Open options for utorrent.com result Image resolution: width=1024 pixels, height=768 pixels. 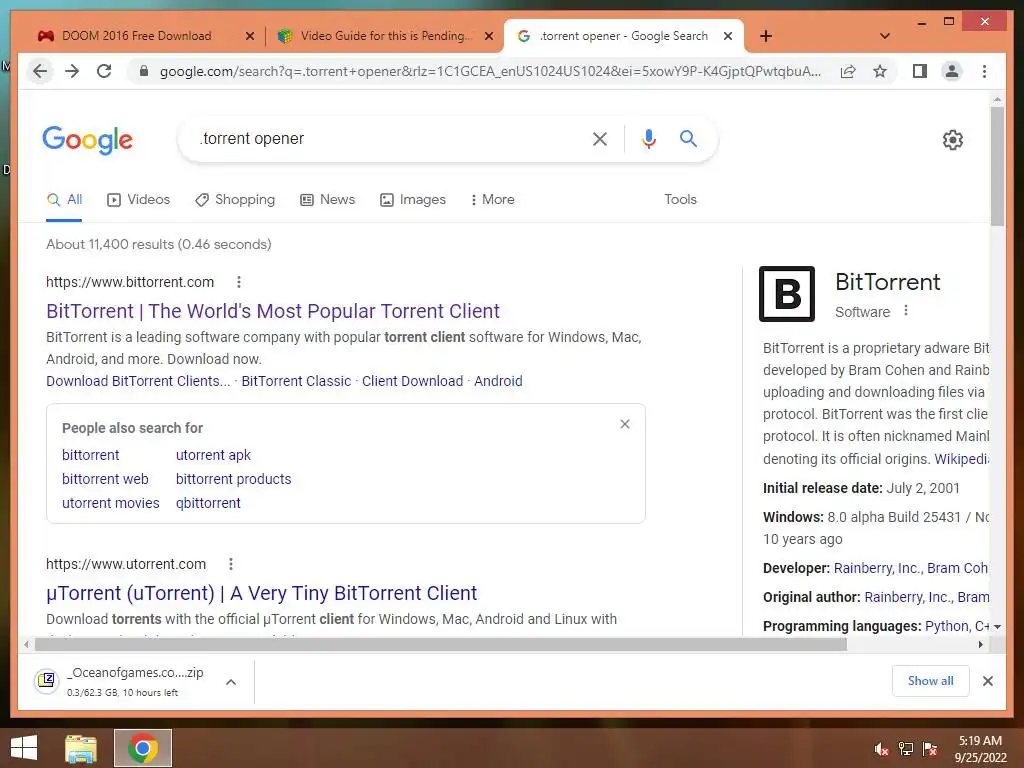pos(231,564)
